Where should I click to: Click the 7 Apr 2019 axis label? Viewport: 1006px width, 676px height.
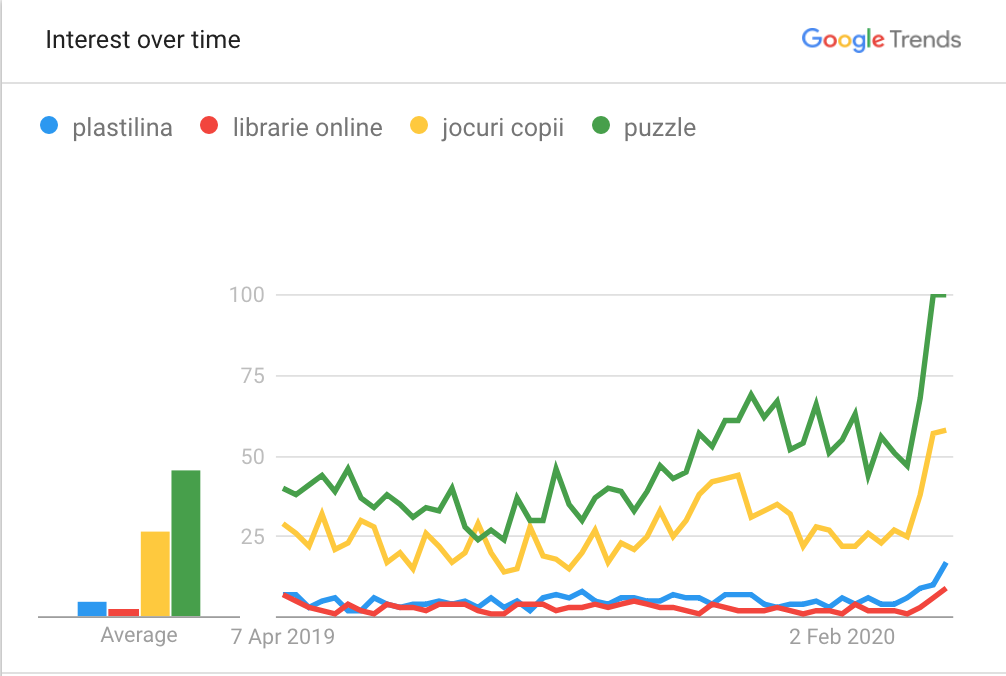click(282, 636)
